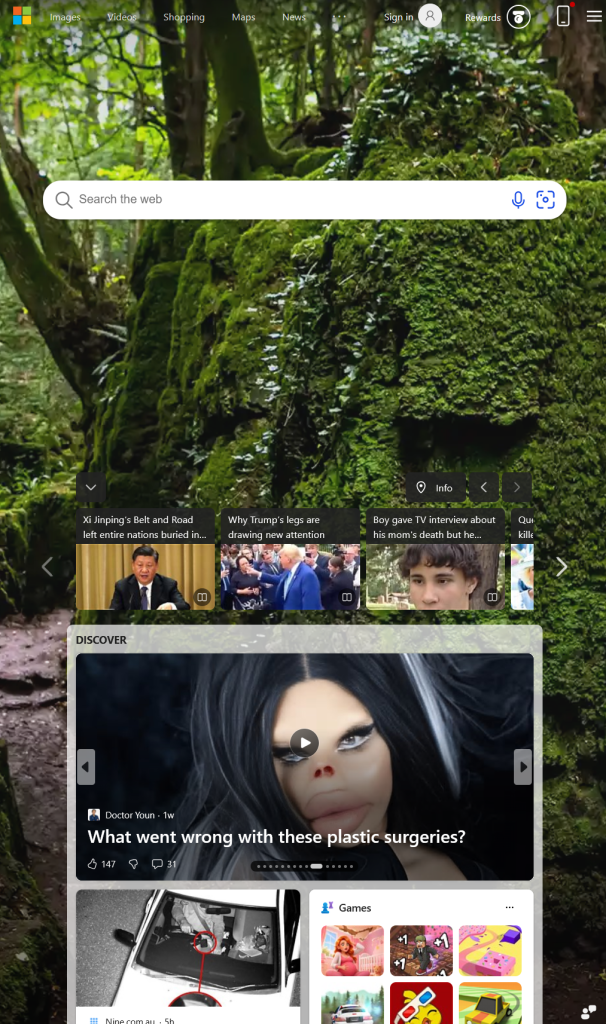Open the pregnant woman game thumbnail
606x1024 pixels.
pos(352,950)
